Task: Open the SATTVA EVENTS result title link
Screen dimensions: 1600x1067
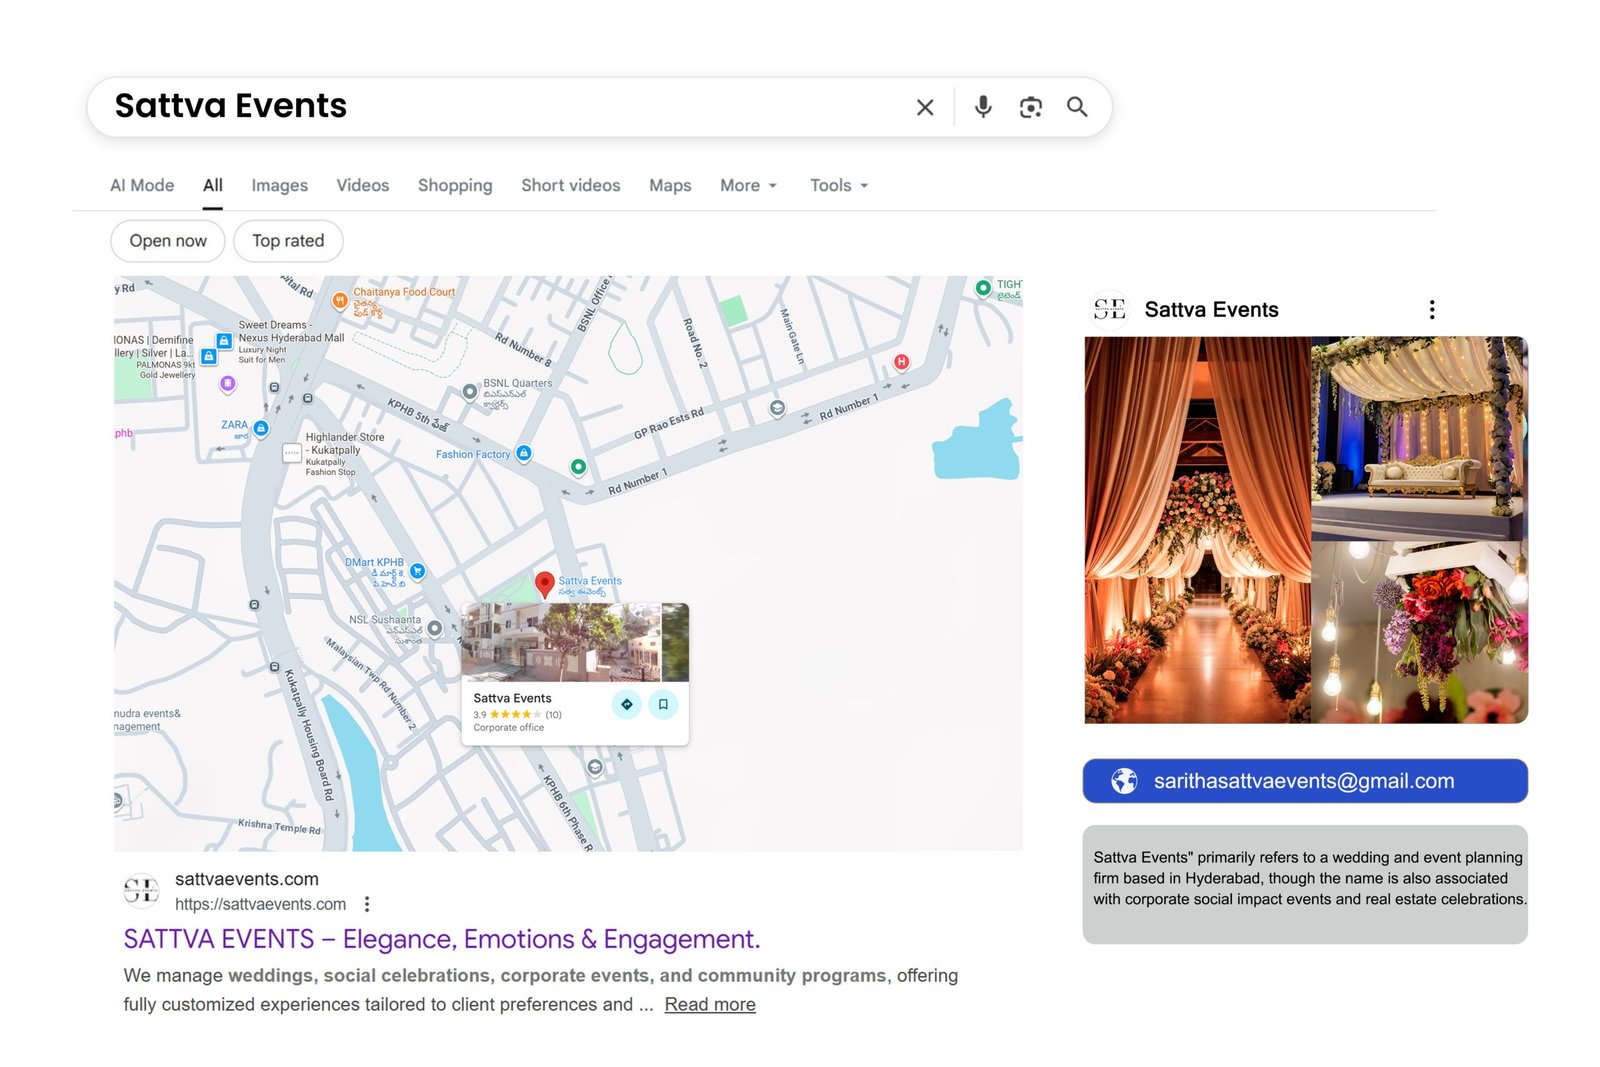Action: [441, 939]
